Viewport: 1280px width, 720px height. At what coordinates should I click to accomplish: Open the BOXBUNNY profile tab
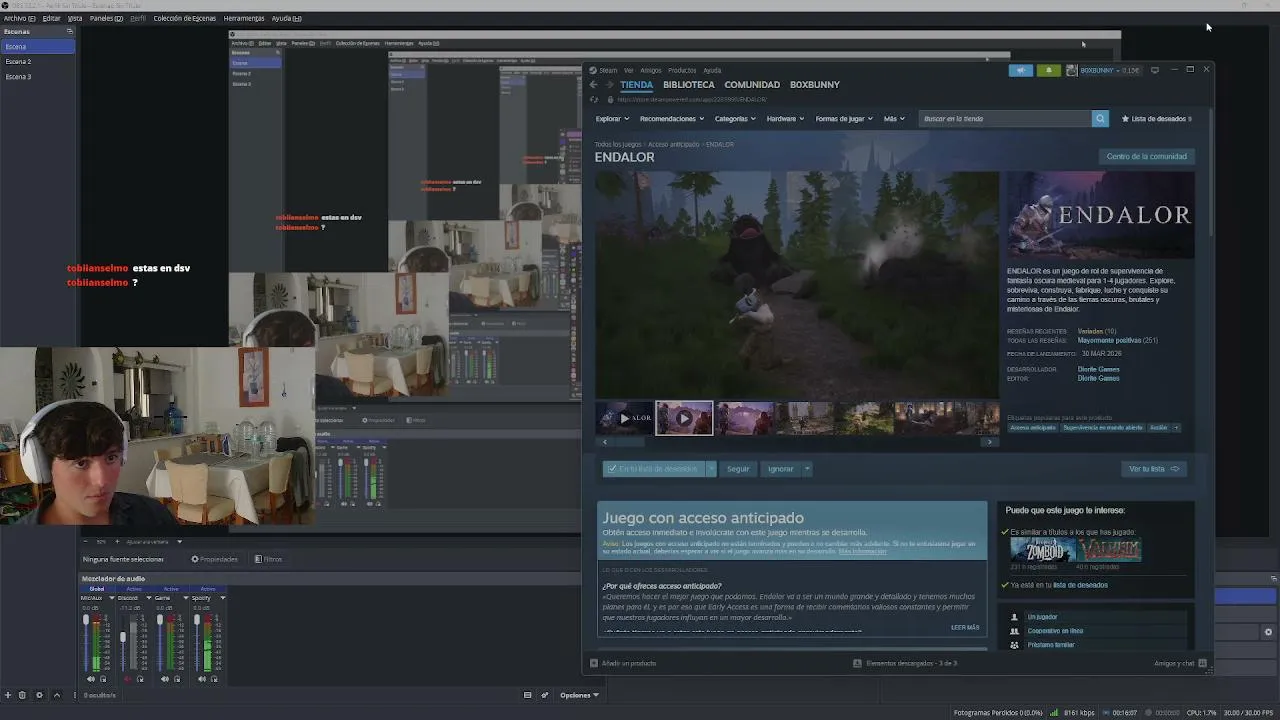[815, 85]
